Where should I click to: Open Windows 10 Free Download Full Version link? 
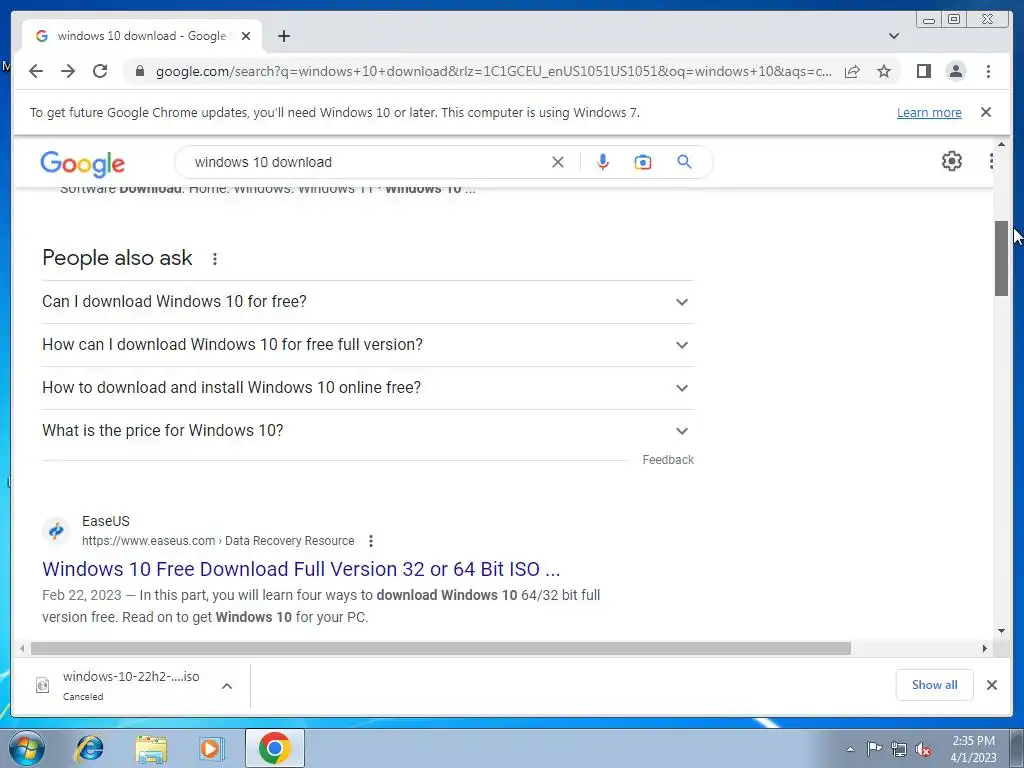[301, 569]
